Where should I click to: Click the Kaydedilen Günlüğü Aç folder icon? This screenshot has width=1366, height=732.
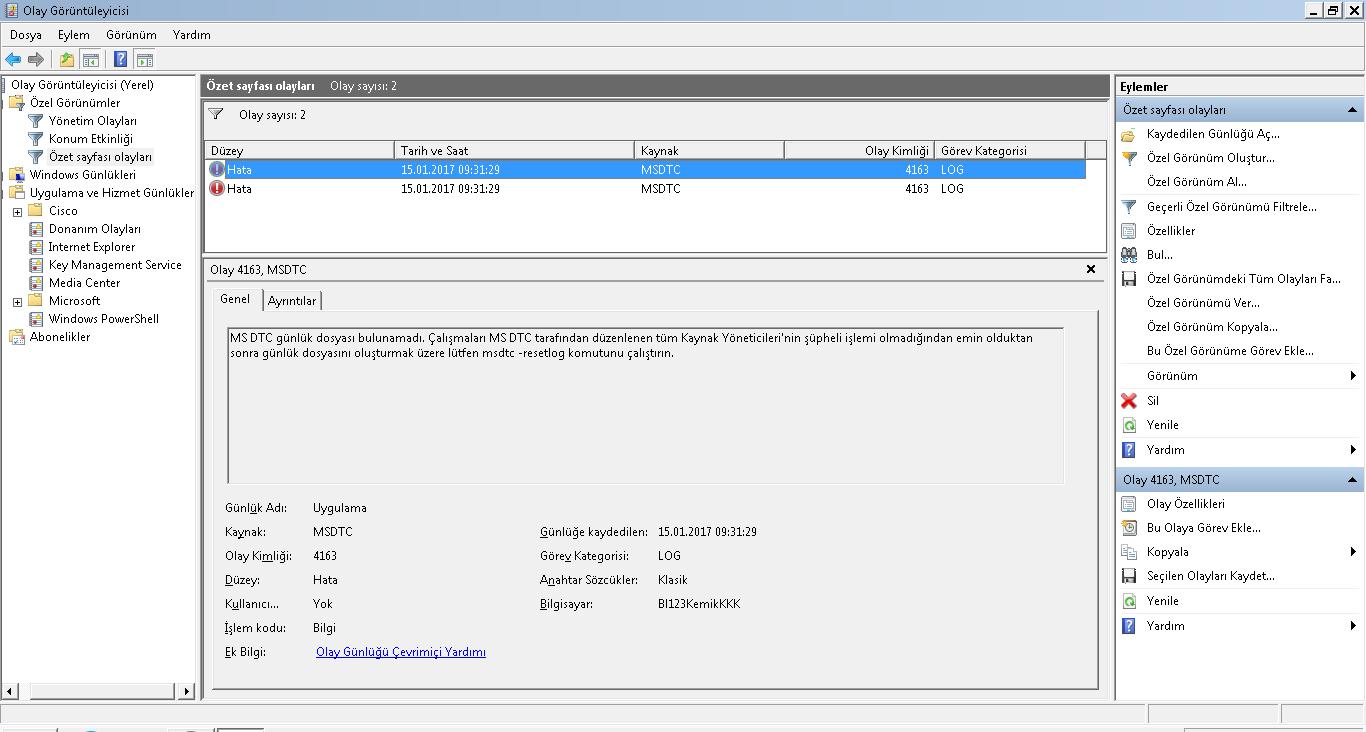point(1129,134)
